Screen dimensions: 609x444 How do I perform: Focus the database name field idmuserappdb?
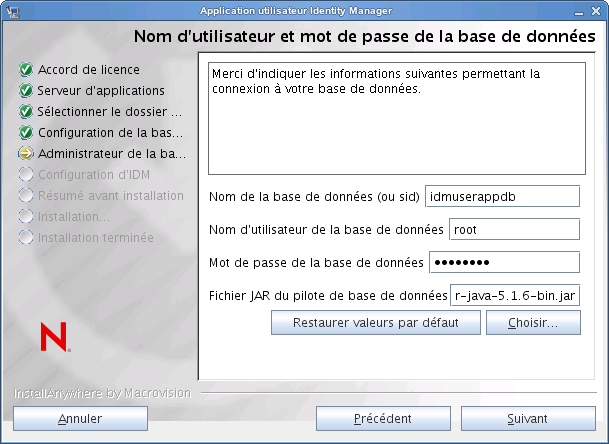pyautogui.click(x=503, y=197)
